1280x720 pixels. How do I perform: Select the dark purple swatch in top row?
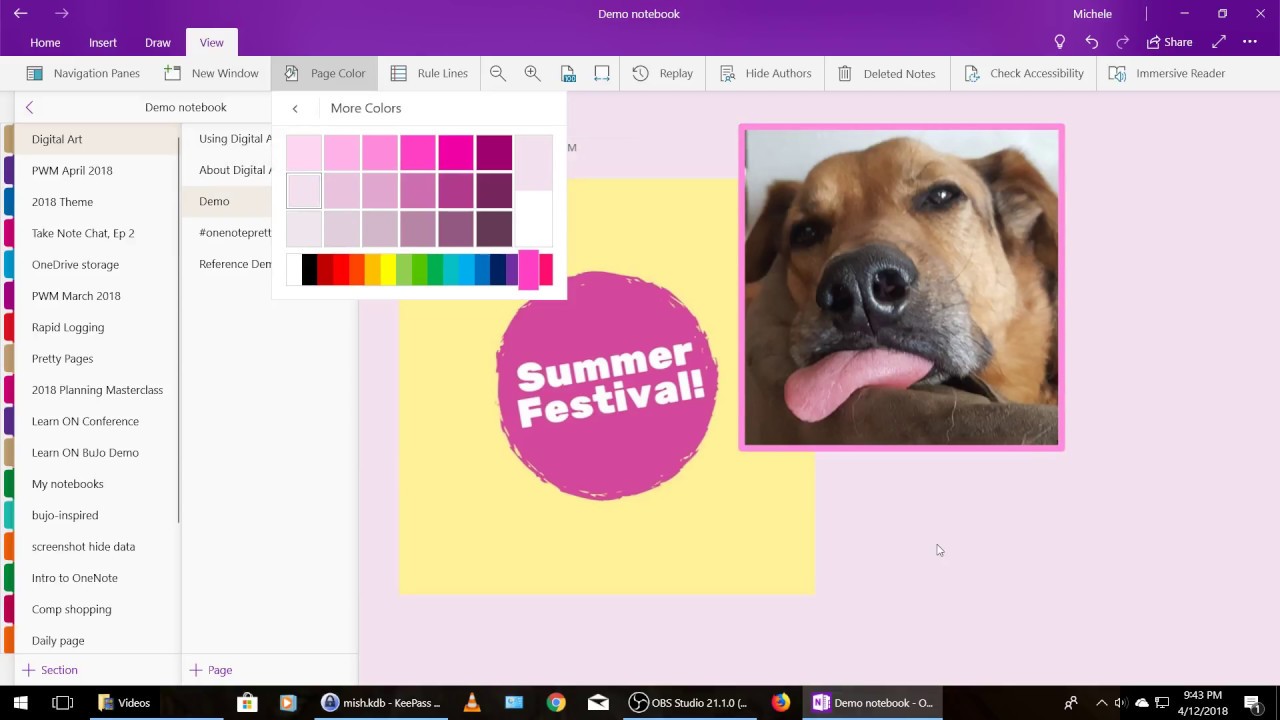pos(494,153)
